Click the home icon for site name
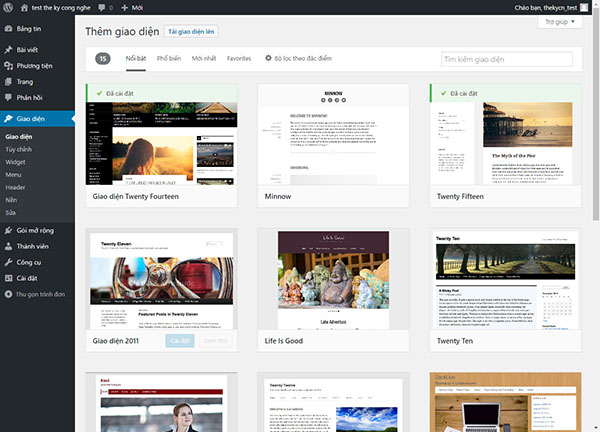The width and height of the screenshot is (600, 432). point(24,8)
